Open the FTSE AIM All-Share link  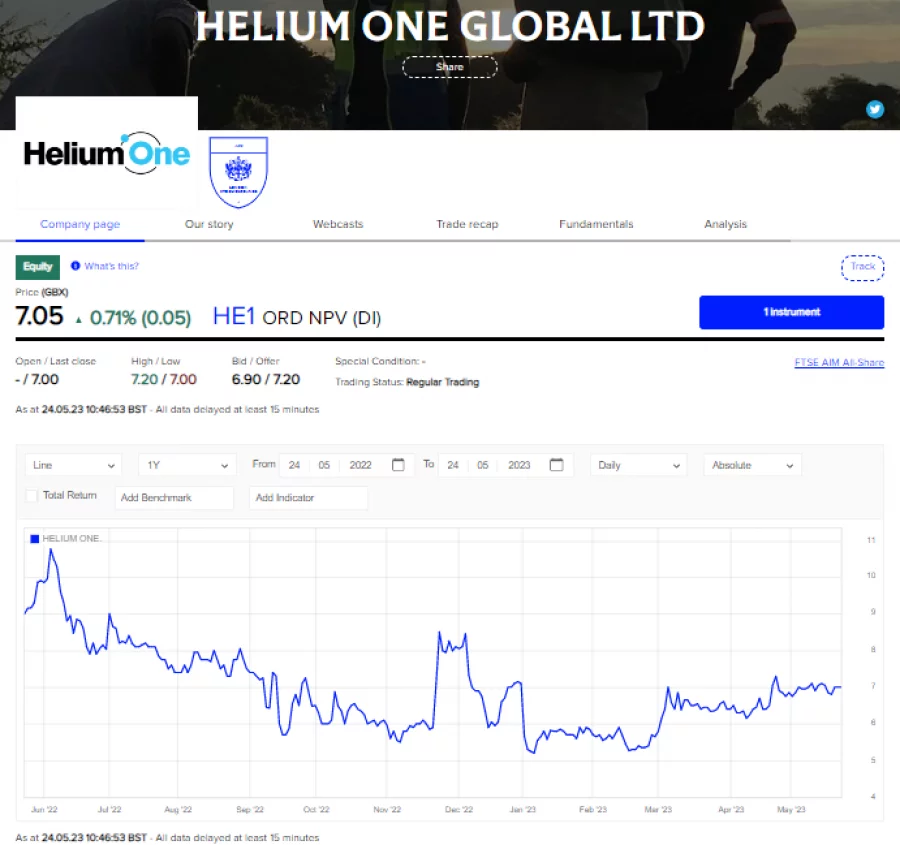point(839,362)
